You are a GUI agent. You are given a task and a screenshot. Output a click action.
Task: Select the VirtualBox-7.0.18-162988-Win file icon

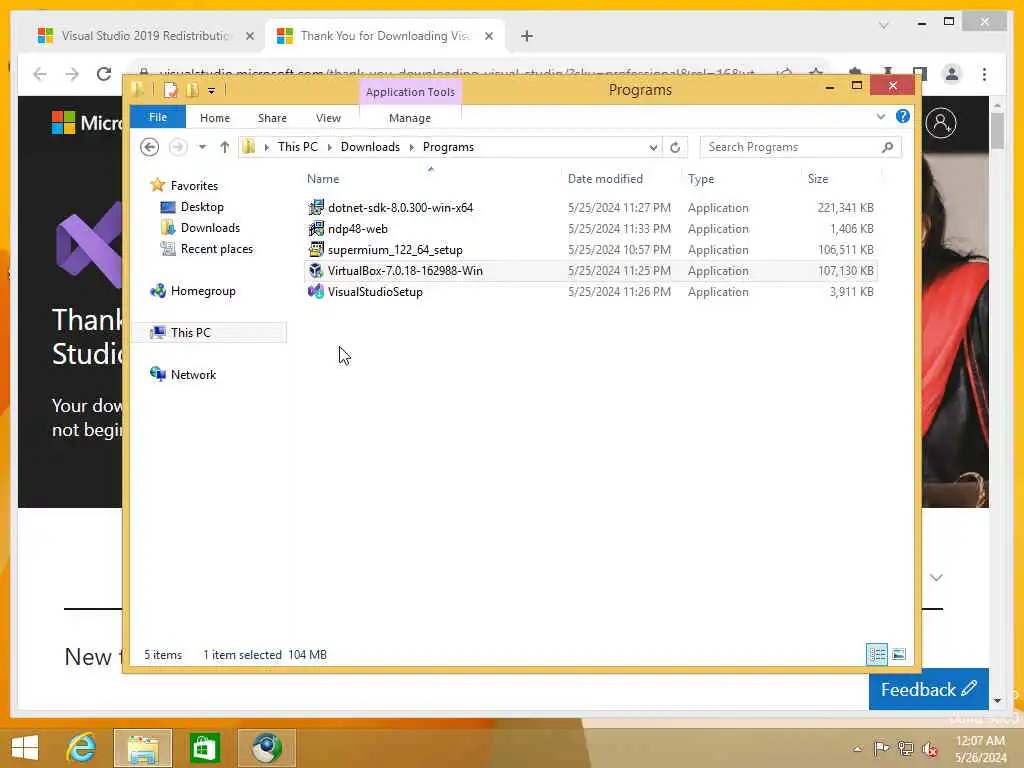point(316,270)
